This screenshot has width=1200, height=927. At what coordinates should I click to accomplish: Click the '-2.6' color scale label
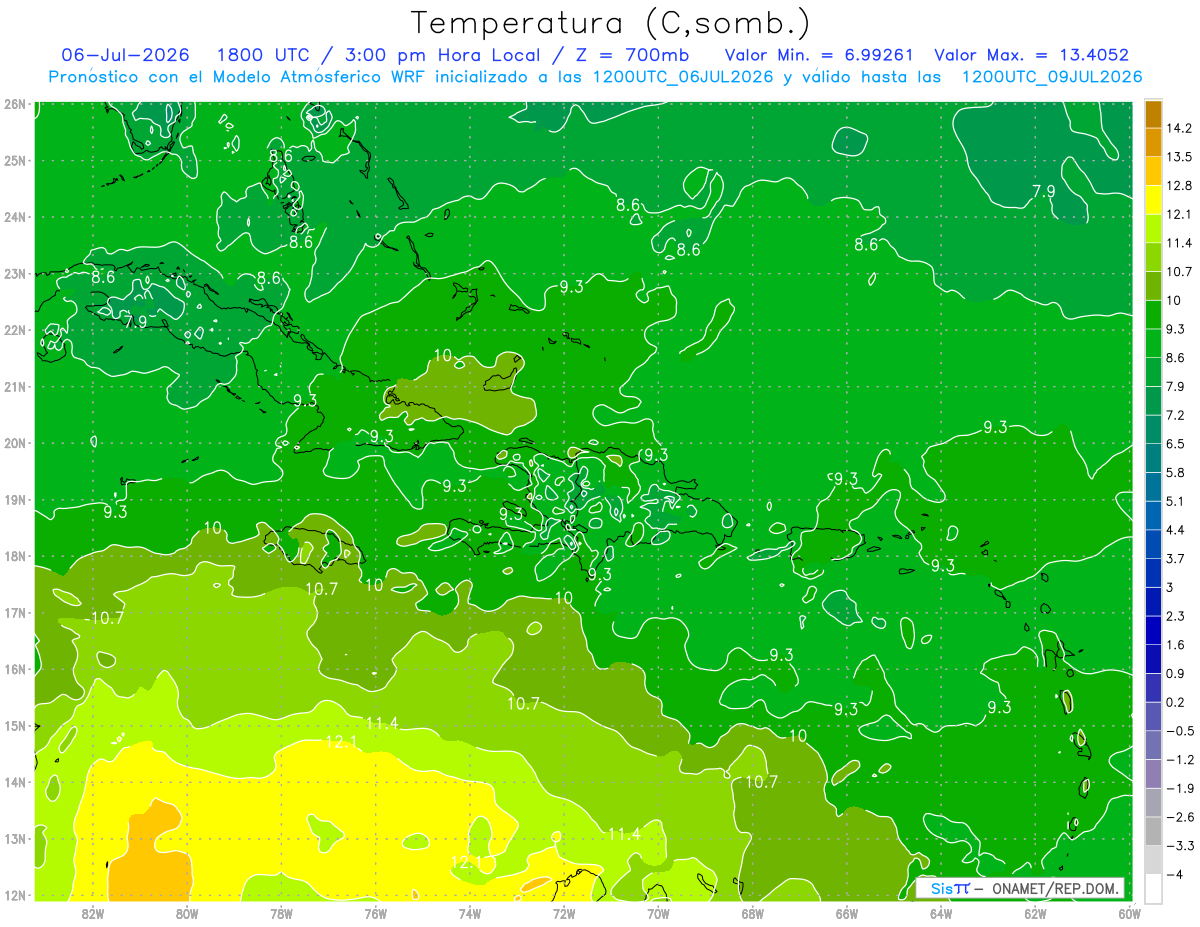pyautogui.click(x=1180, y=817)
